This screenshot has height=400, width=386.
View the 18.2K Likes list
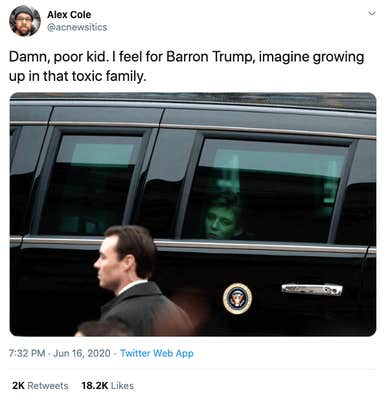point(108,386)
